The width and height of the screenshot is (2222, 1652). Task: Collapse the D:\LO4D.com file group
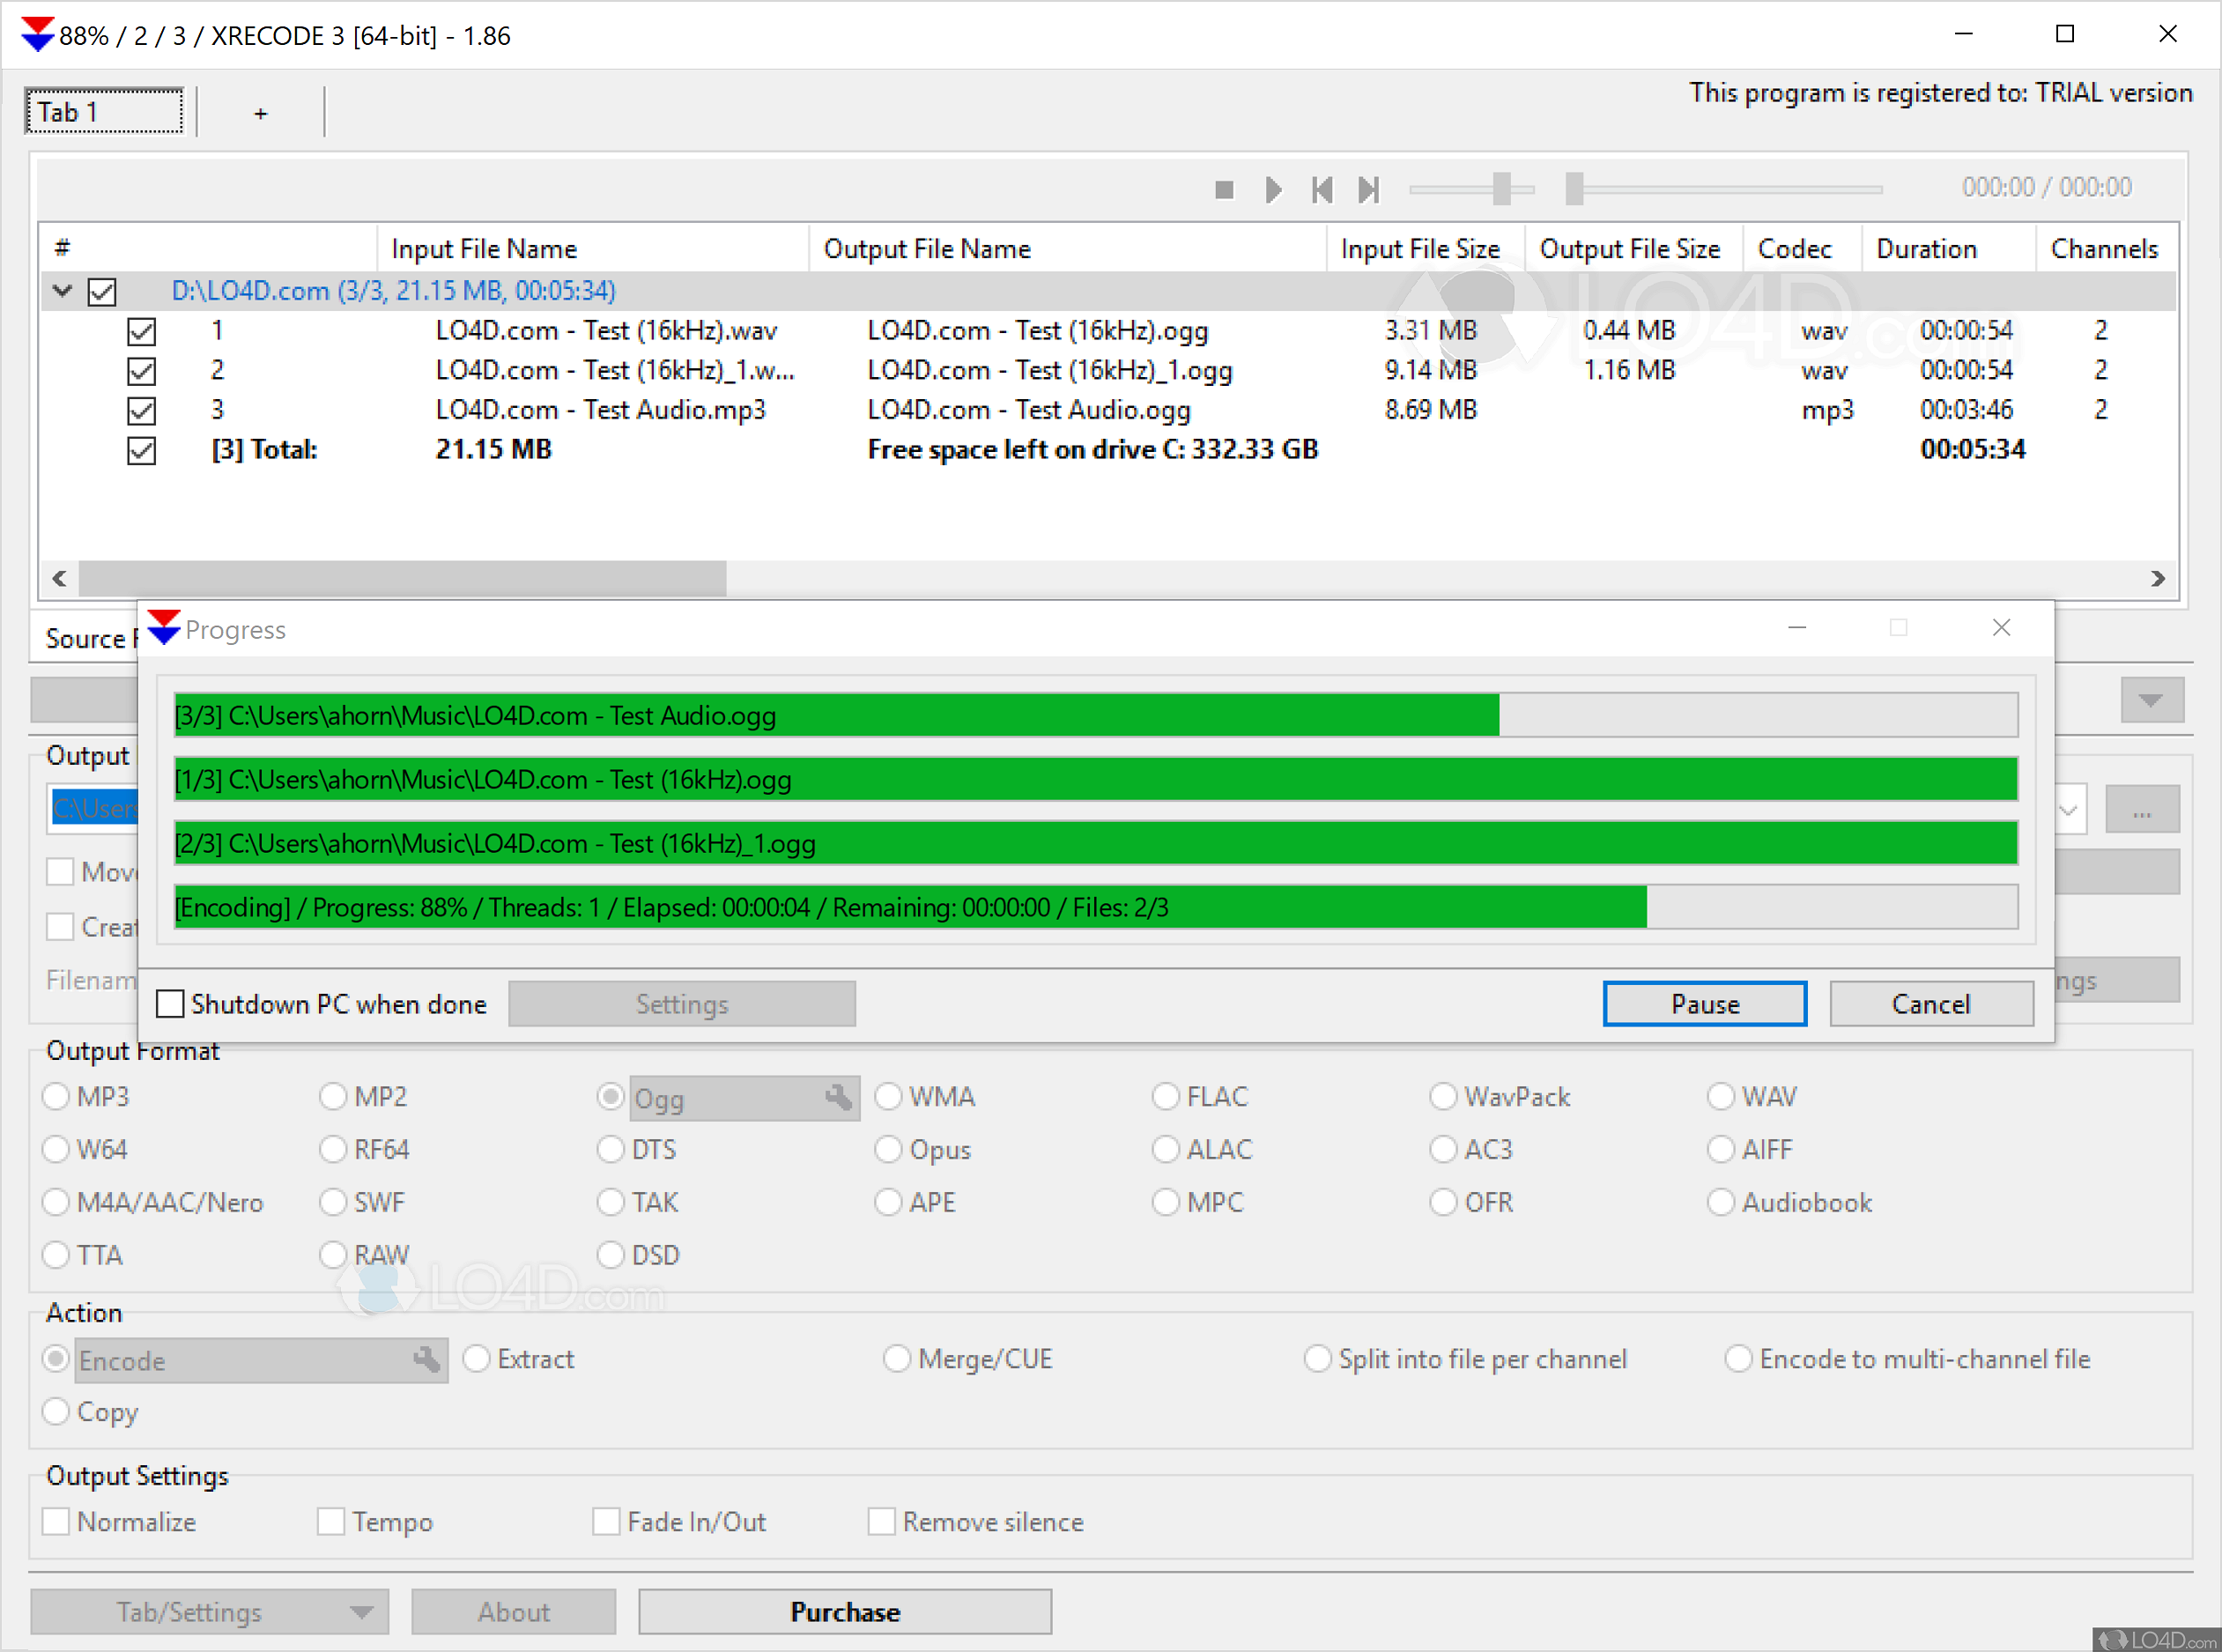pyautogui.click(x=62, y=291)
